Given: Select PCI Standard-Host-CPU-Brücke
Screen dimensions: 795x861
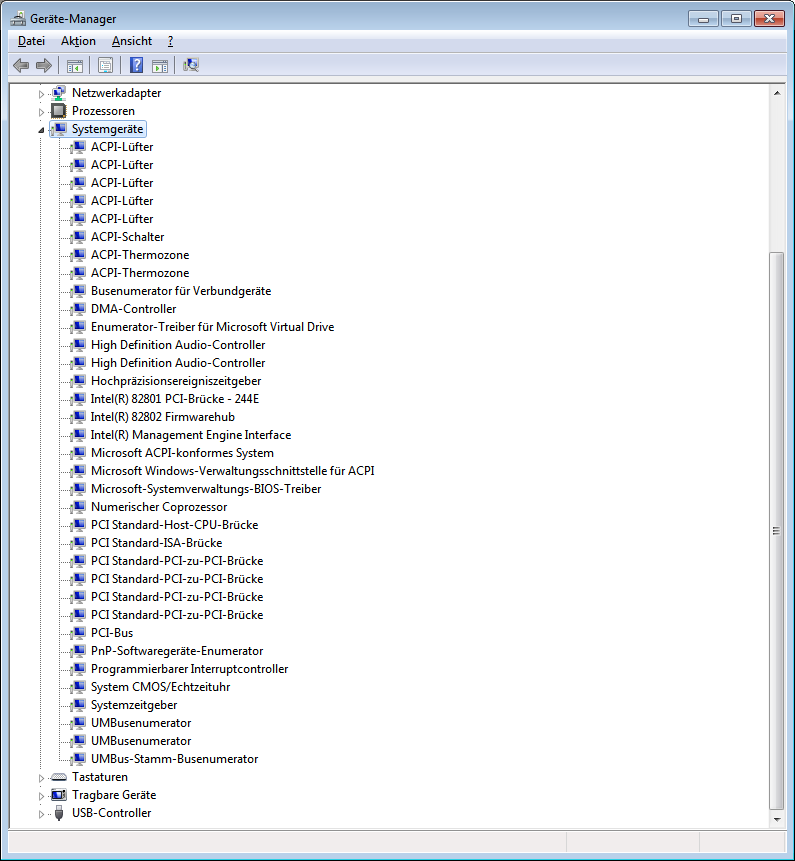Looking at the screenshot, I should click(x=174, y=525).
